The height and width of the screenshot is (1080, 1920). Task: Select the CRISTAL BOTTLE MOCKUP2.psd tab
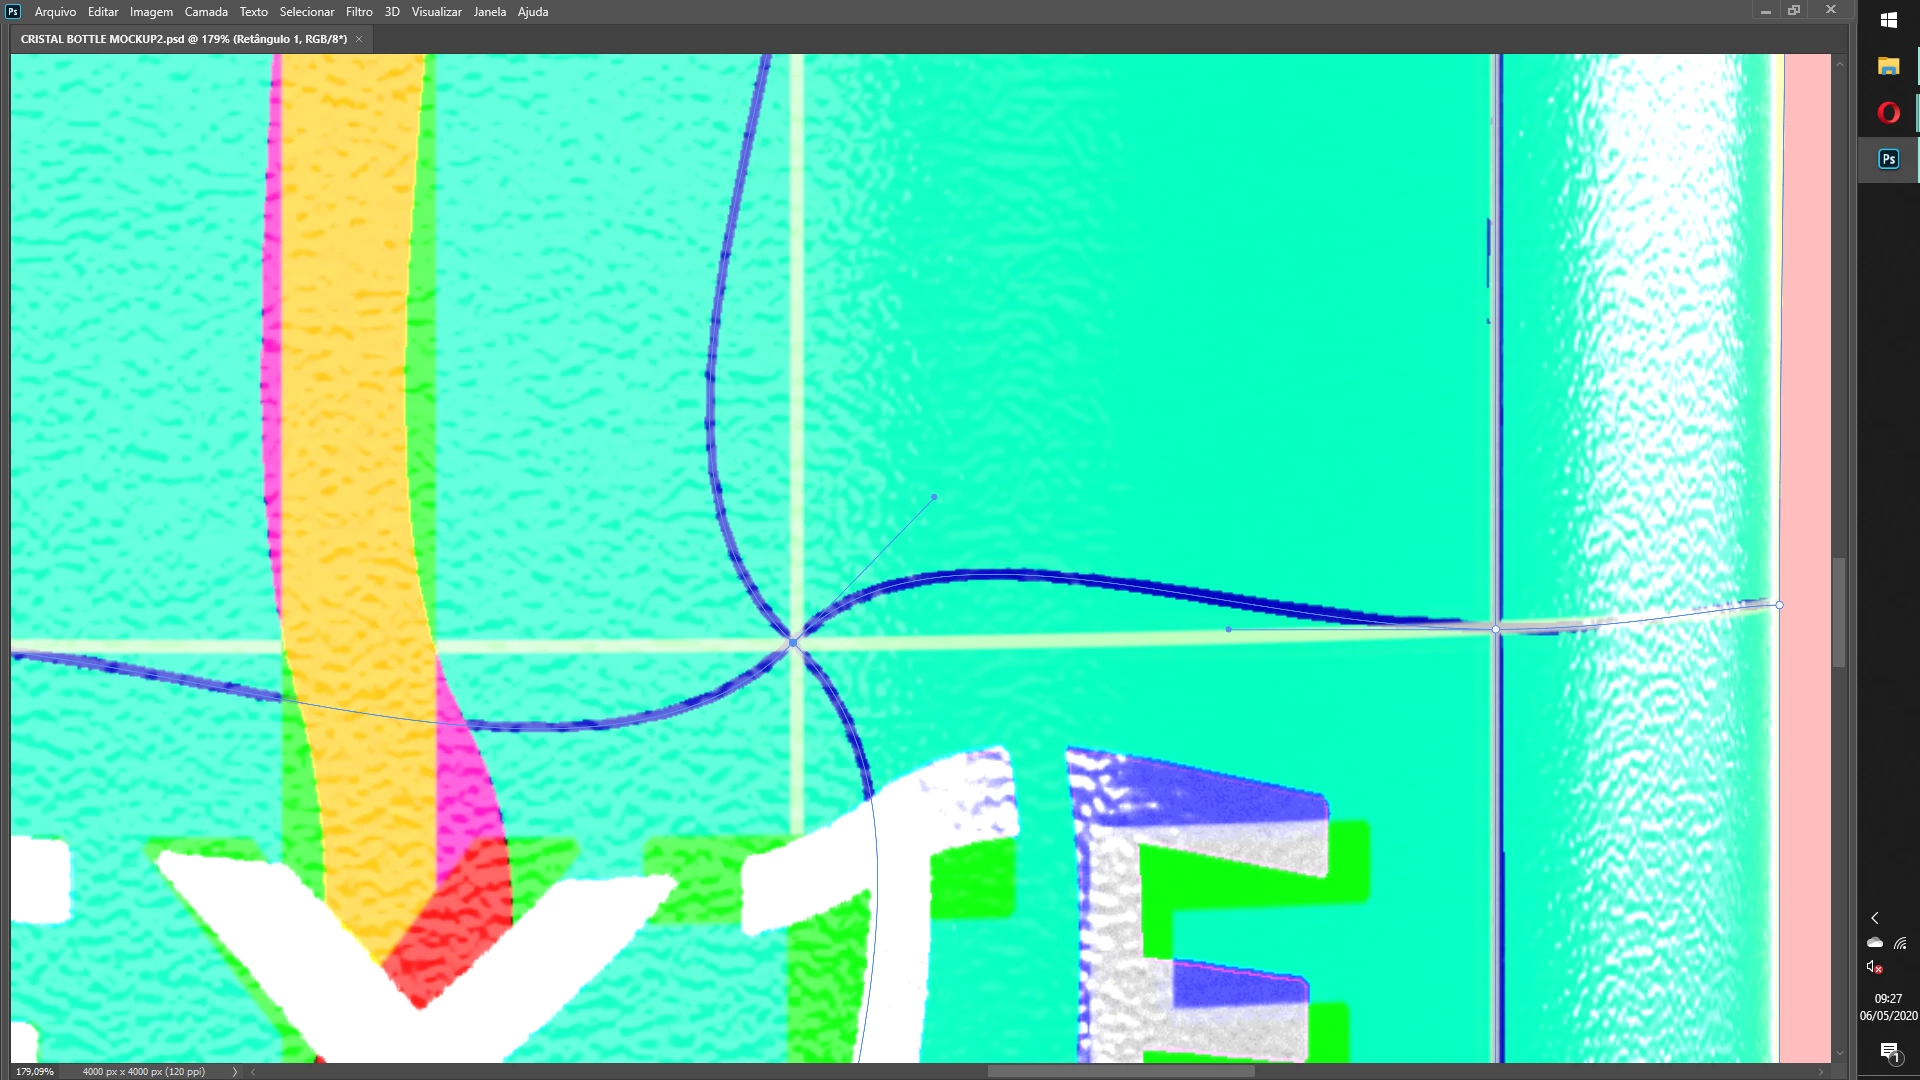pos(183,39)
